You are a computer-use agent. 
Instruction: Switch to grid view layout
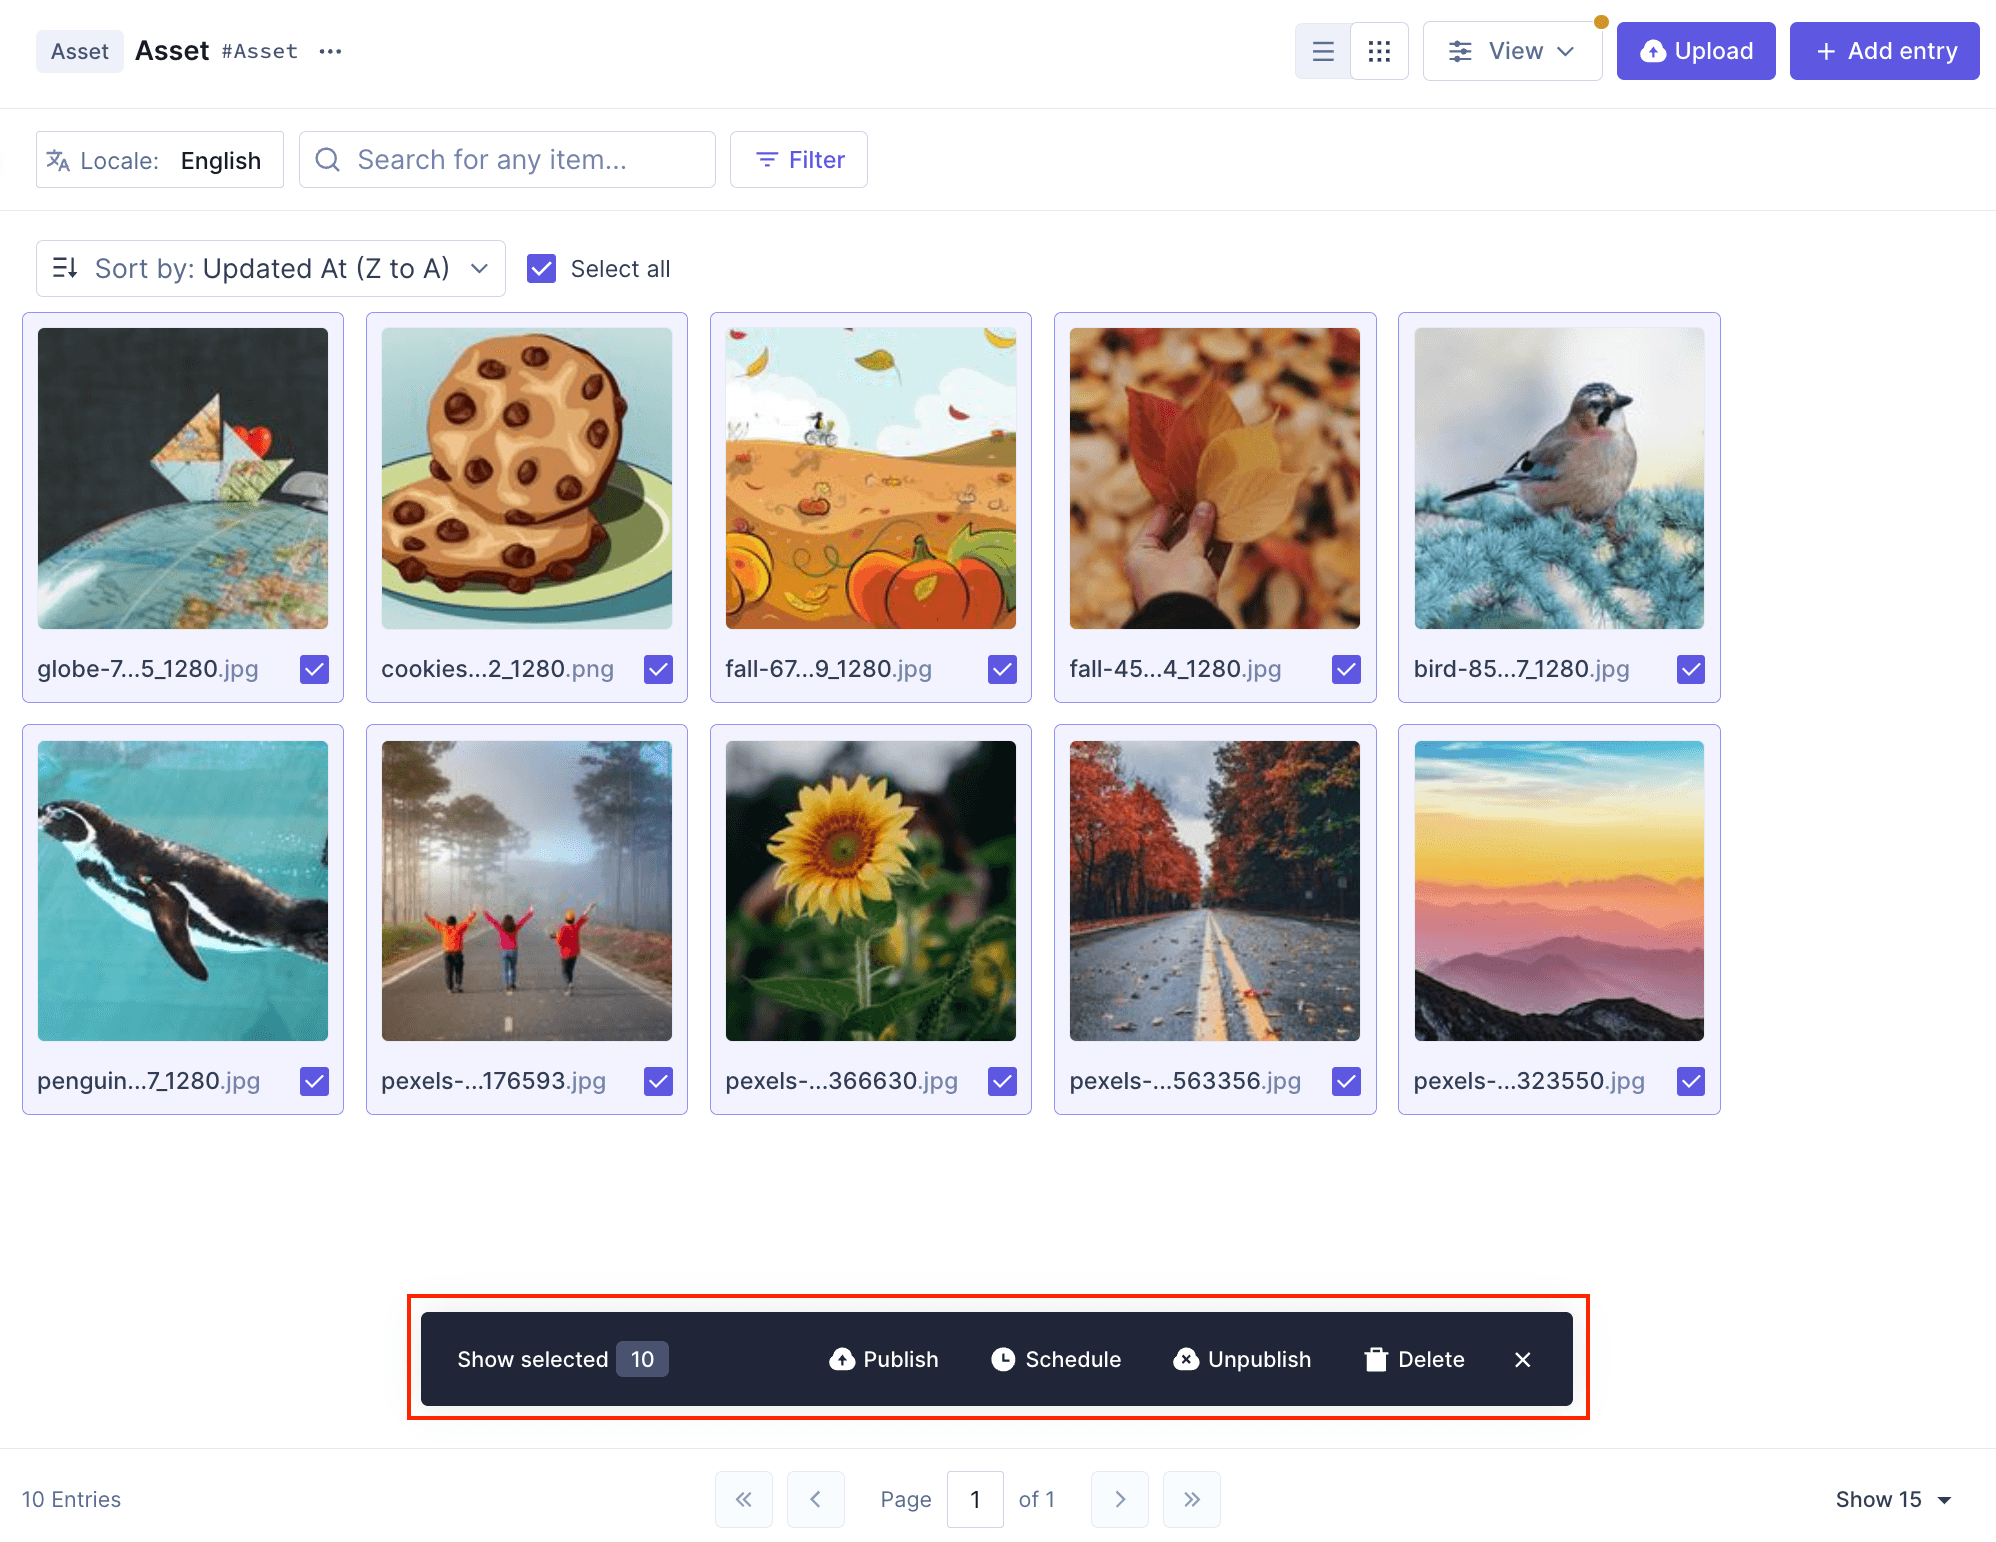click(x=1379, y=50)
